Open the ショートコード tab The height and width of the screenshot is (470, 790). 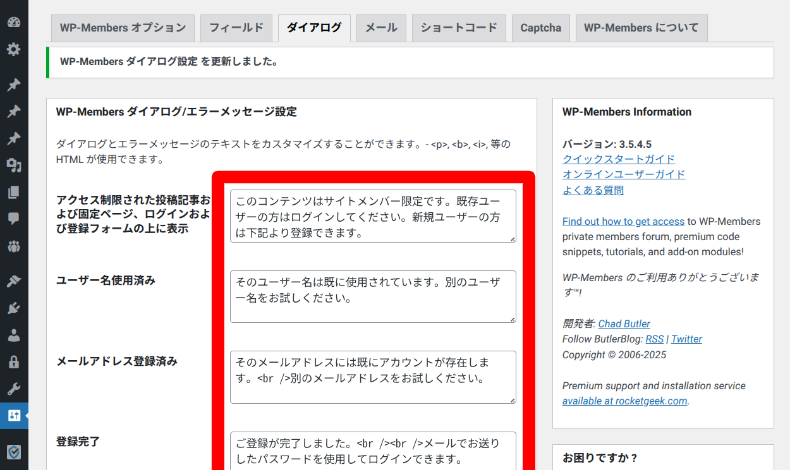tap(459, 28)
